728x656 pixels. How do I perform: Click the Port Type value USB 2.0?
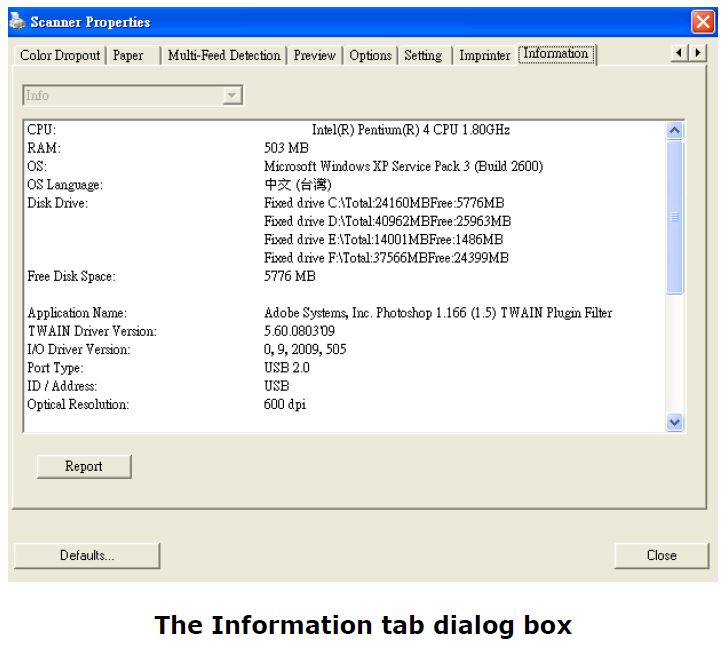pyautogui.click(x=287, y=368)
